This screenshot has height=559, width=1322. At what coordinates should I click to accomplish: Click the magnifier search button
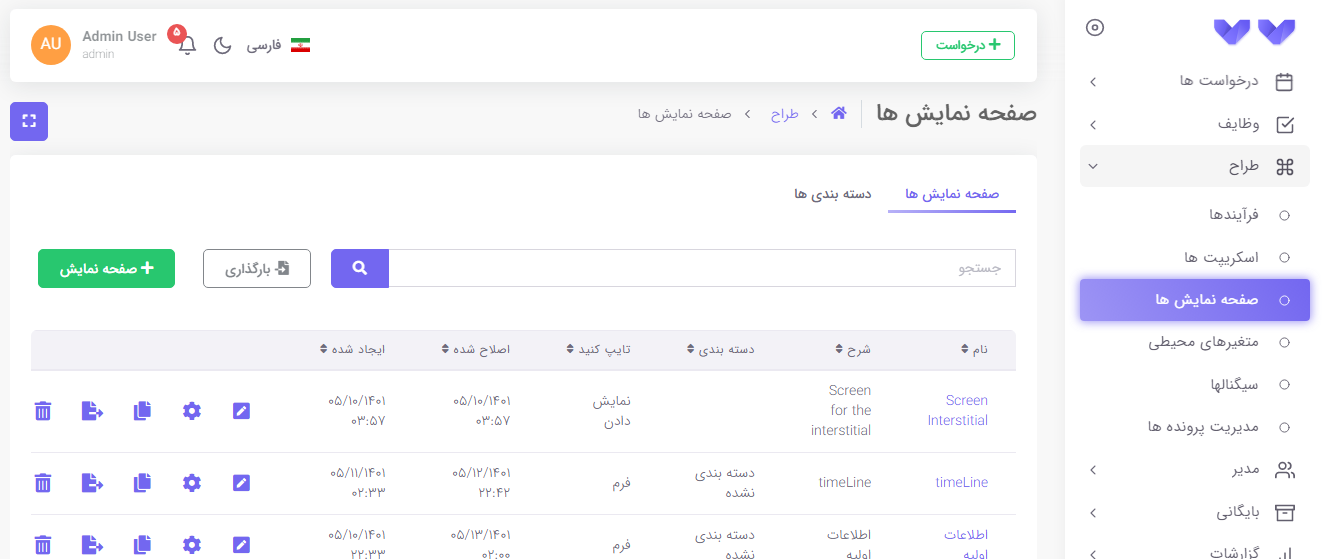click(x=360, y=268)
